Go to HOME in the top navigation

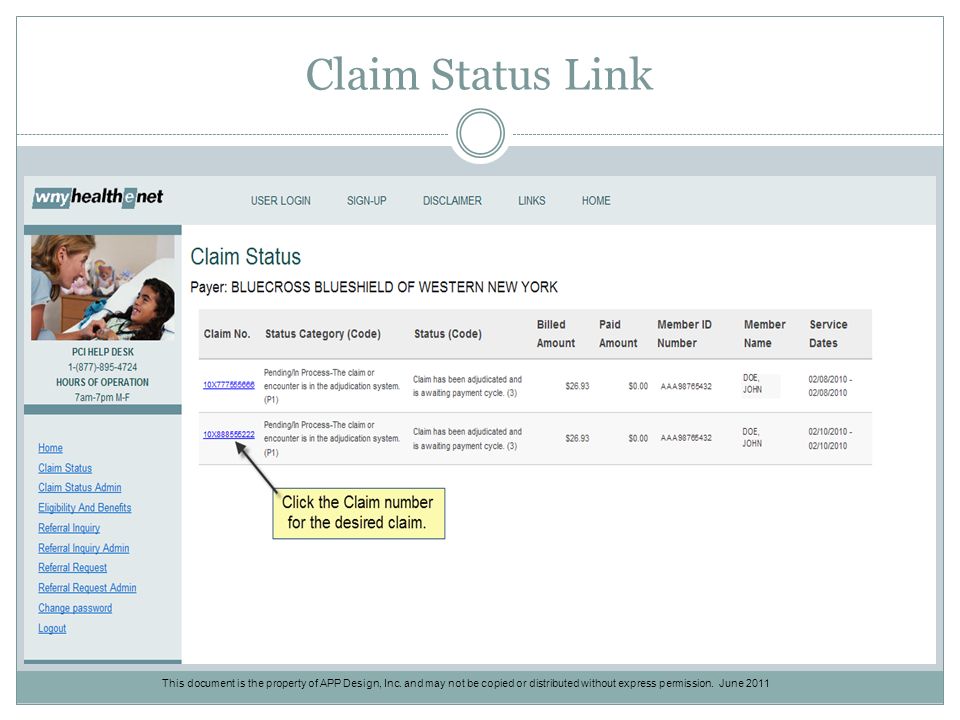pos(596,201)
